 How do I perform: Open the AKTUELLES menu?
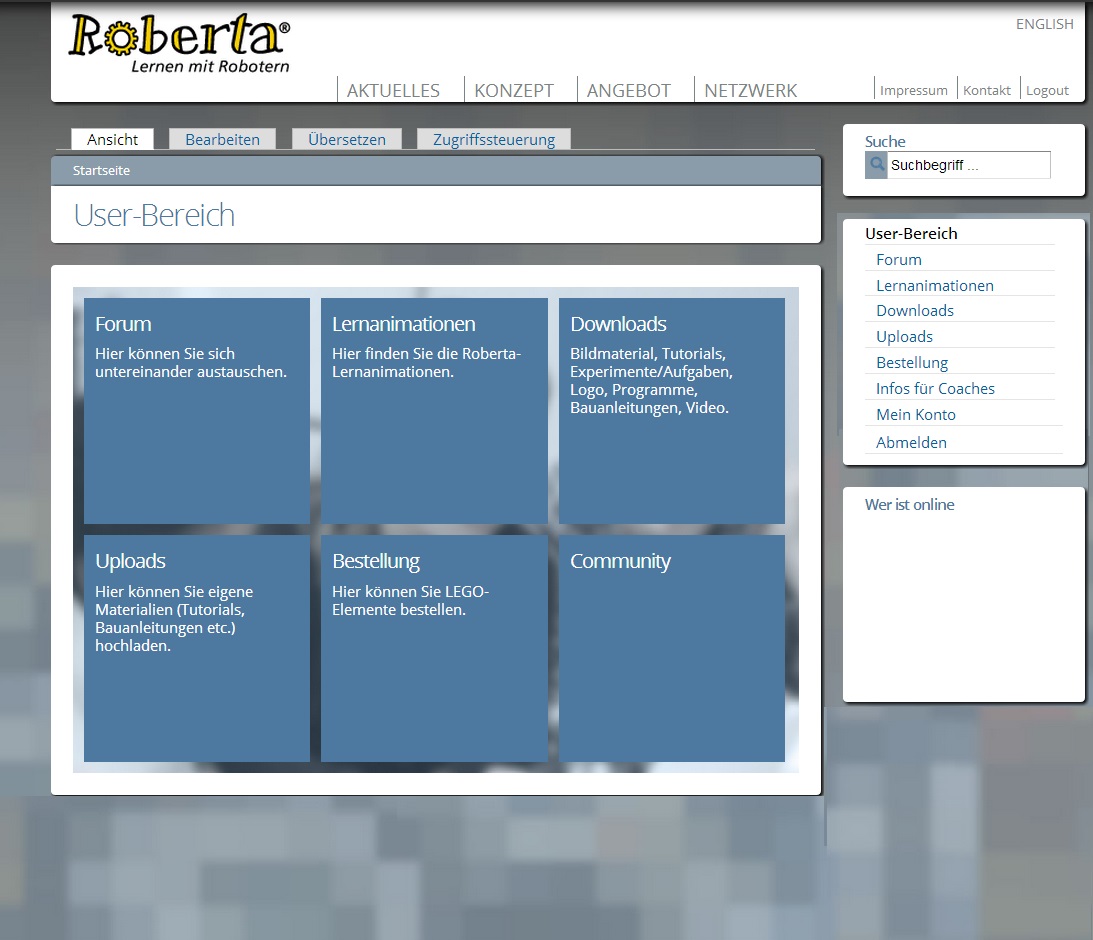click(x=393, y=91)
